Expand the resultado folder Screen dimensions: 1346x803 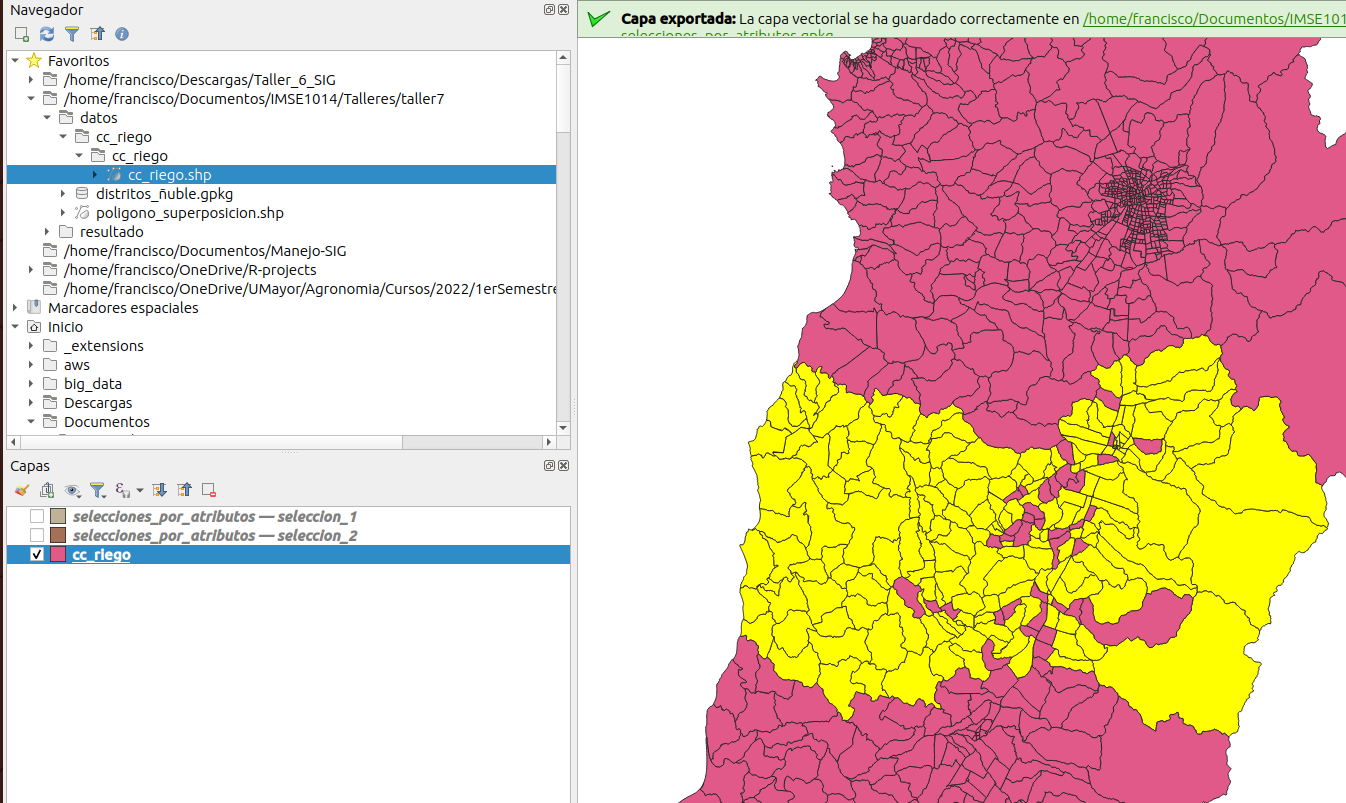click(x=47, y=232)
